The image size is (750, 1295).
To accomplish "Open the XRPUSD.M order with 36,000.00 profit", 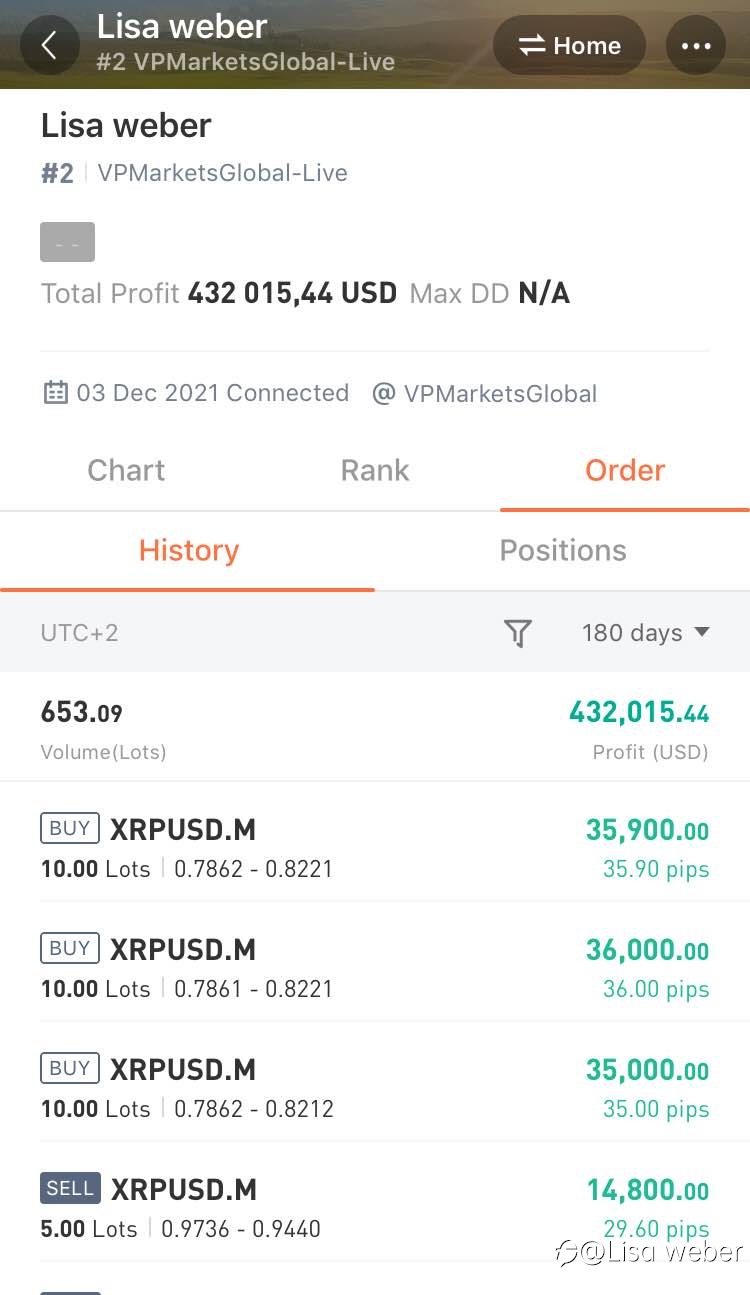I will pos(375,967).
